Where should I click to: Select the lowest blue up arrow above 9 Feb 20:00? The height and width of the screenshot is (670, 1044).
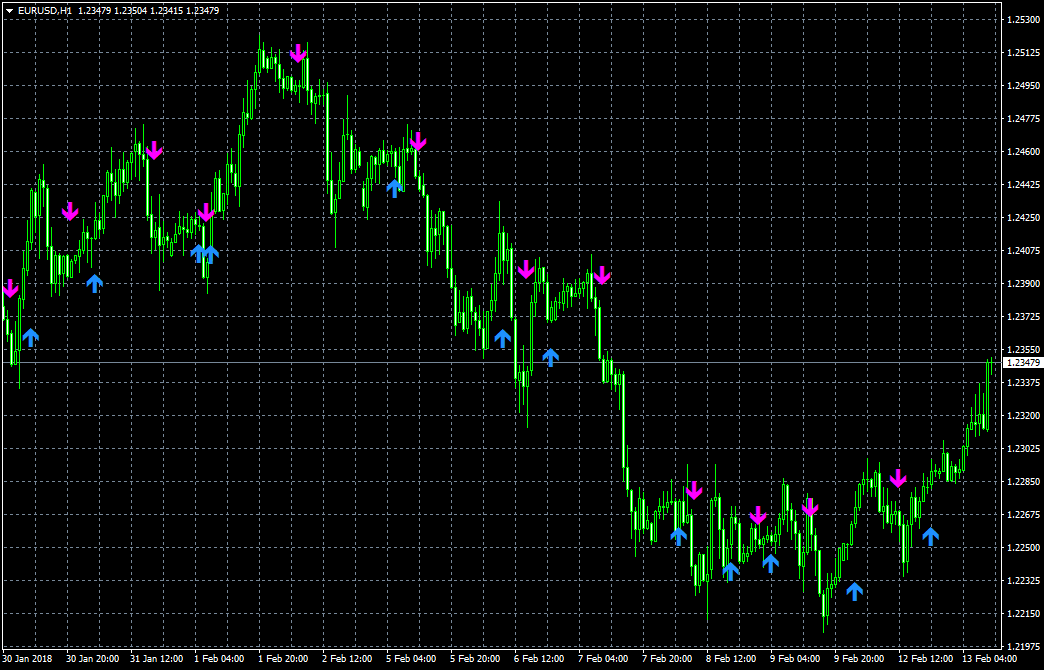click(854, 591)
